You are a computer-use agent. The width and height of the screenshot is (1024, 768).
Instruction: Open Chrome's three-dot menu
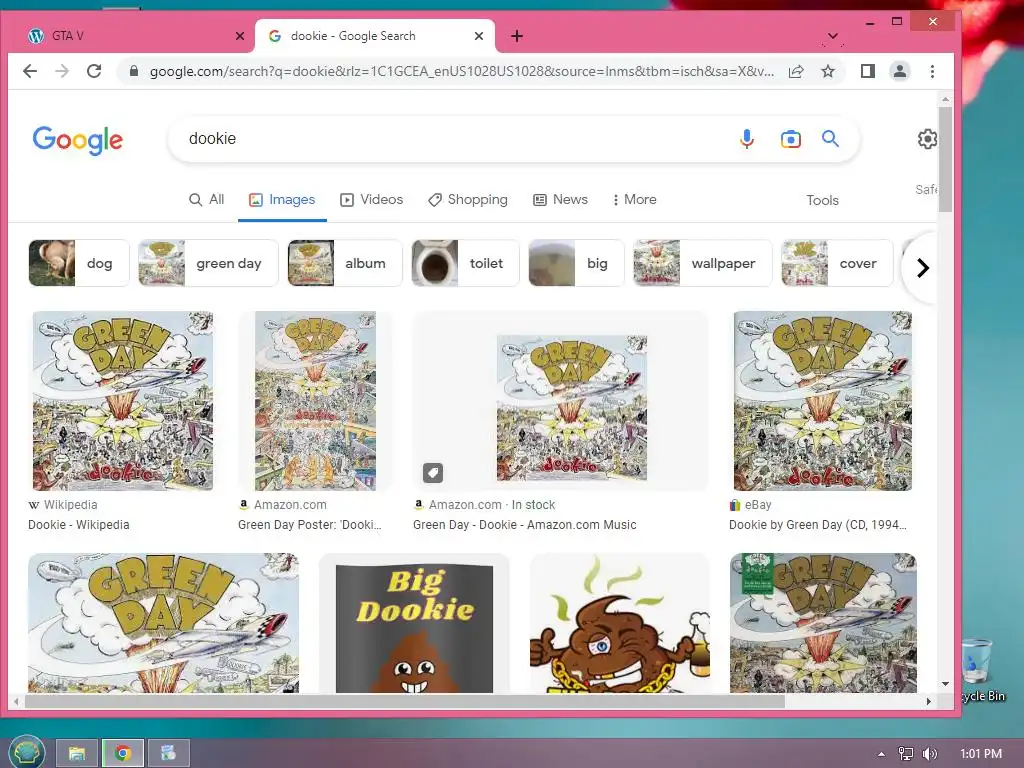coord(933,71)
